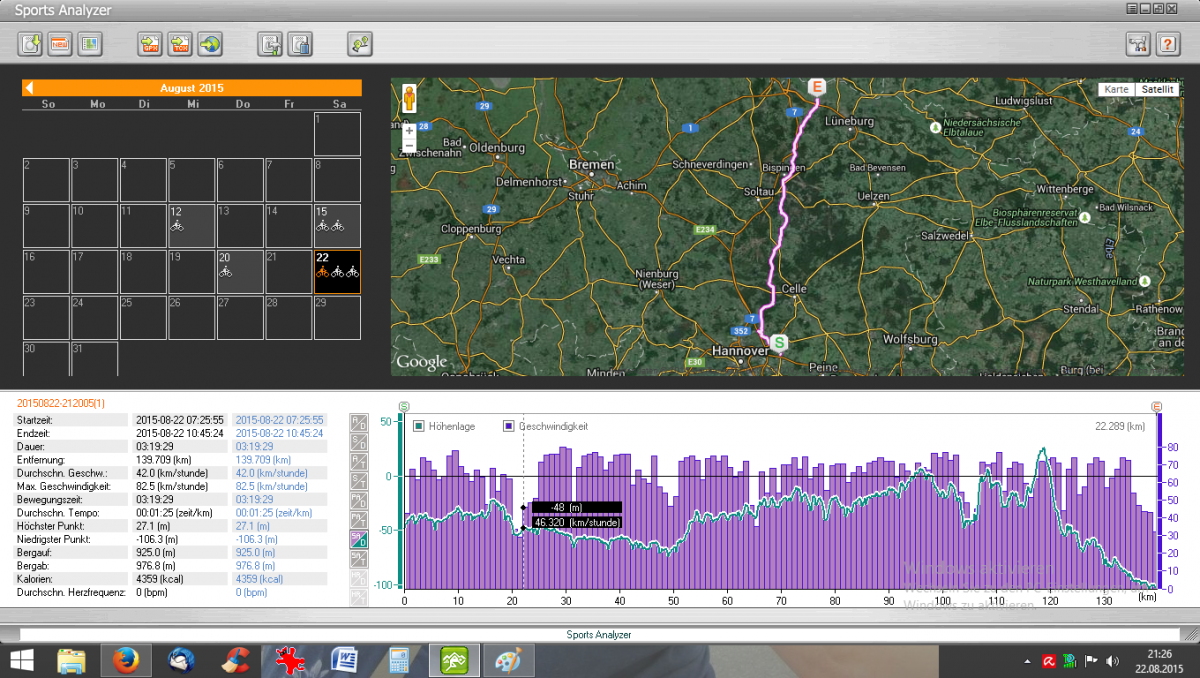Switch map to Satellit view
Screen dimensions: 1200x678
point(1158,89)
